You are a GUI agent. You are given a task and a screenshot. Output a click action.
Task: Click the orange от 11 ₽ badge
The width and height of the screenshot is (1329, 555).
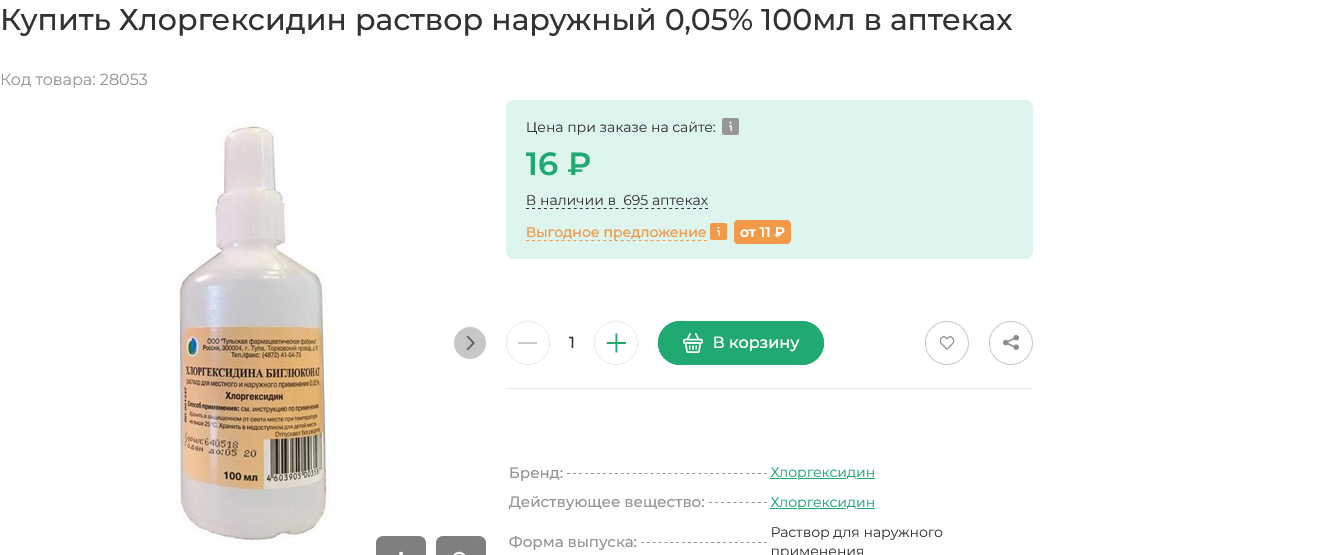pos(762,232)
